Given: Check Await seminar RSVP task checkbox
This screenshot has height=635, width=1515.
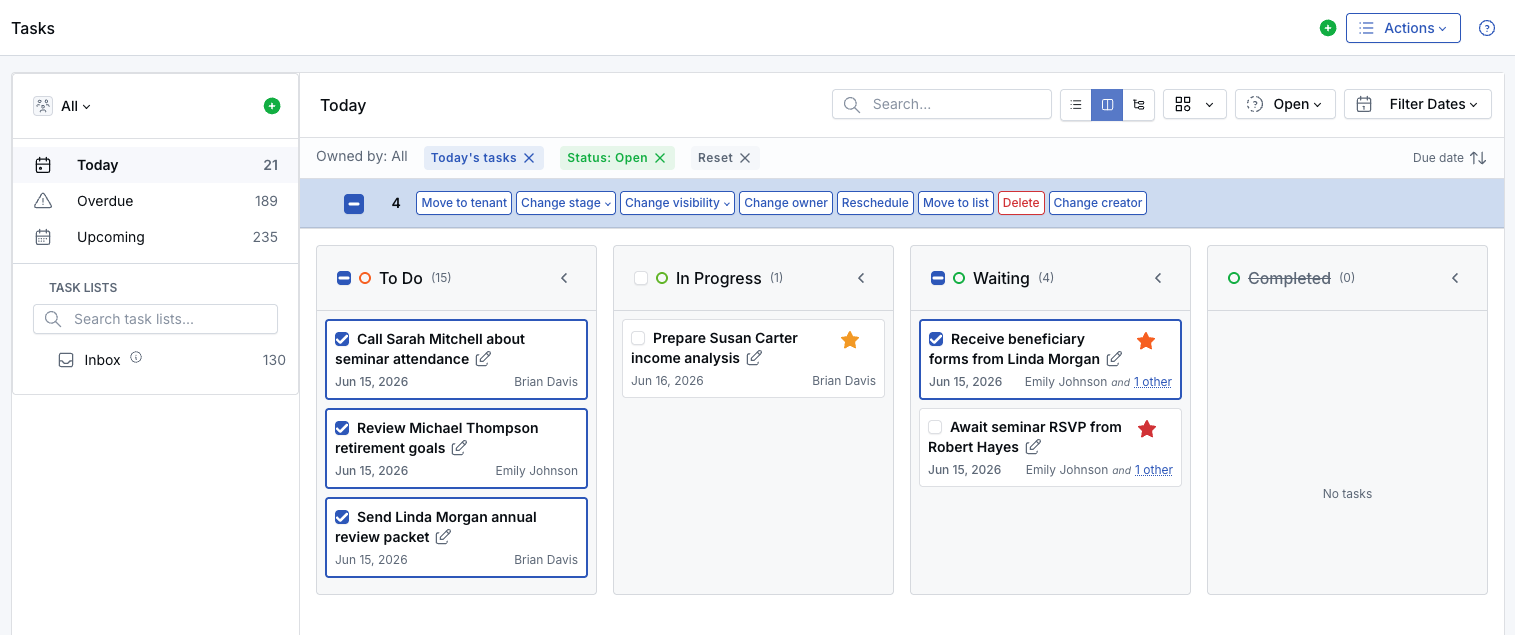Looking at the screenshot, I should pos(935,427).
